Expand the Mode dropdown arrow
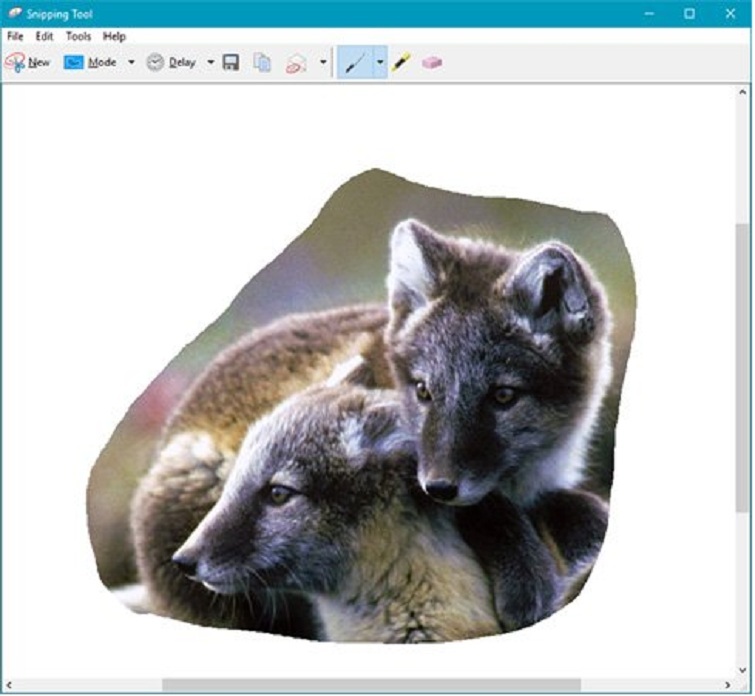Image resolution: width=755 pixels, height=696 pixels. click(x=131, y=62)
